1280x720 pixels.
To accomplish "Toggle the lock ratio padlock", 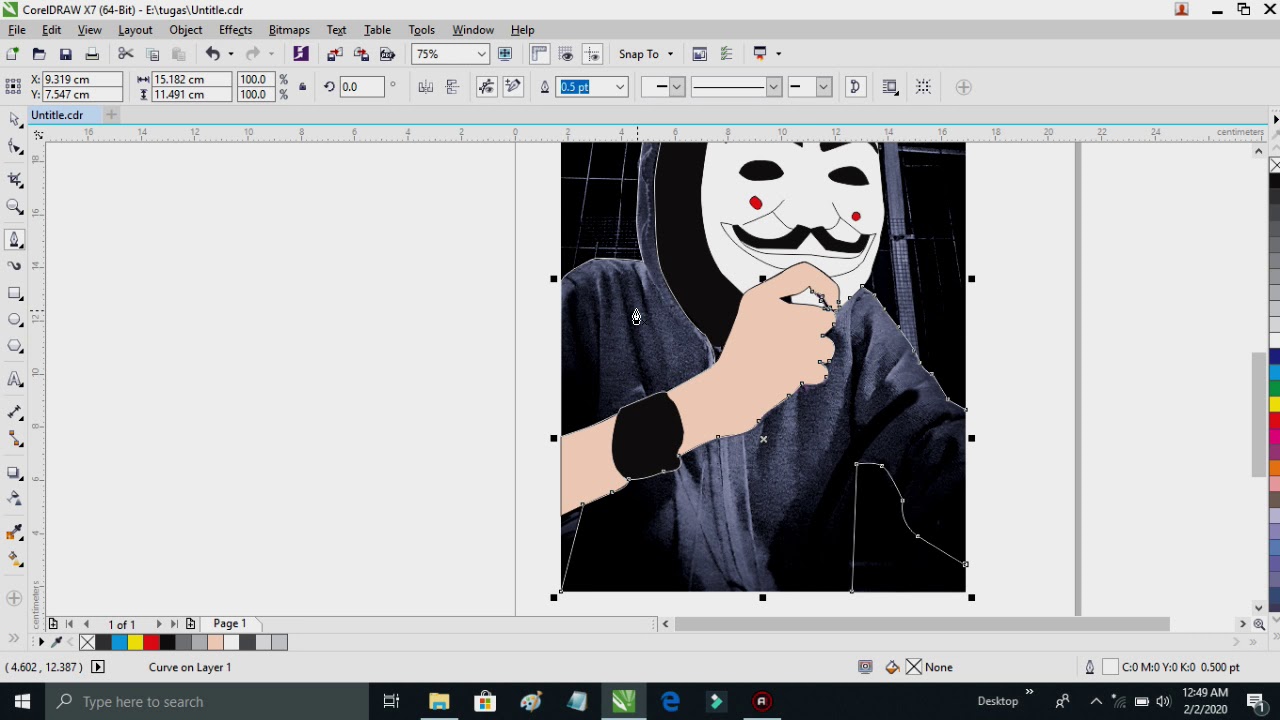I will pyautogui.click(x=302, y=87).
